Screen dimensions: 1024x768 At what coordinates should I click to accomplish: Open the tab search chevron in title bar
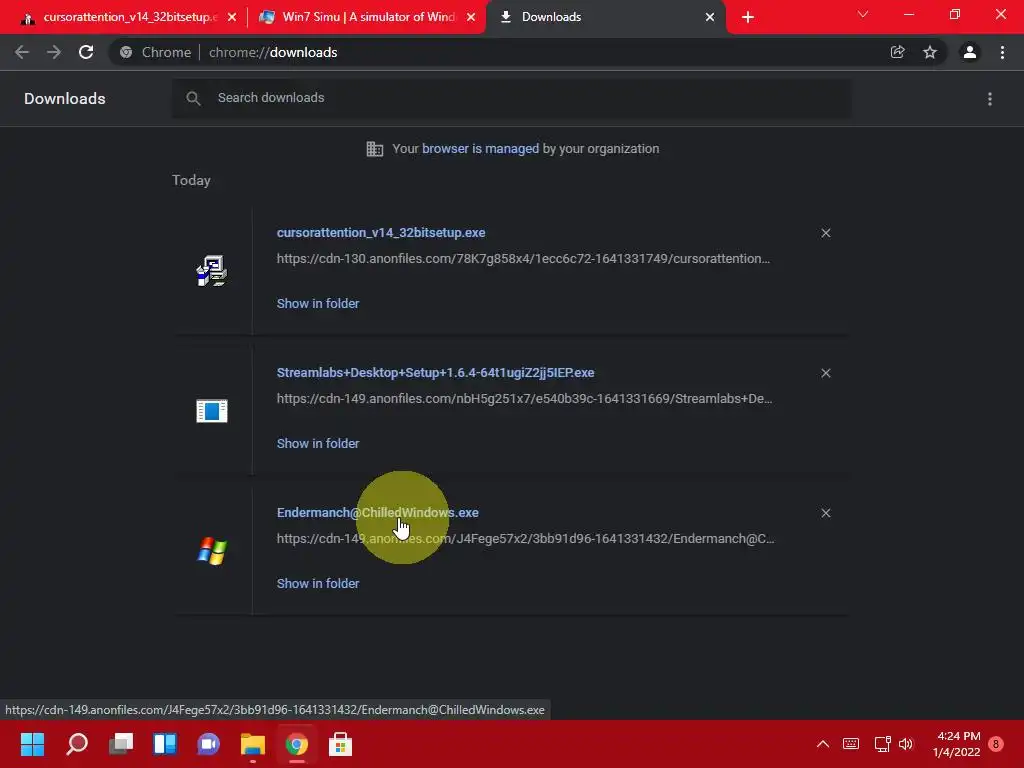[863, 14]
